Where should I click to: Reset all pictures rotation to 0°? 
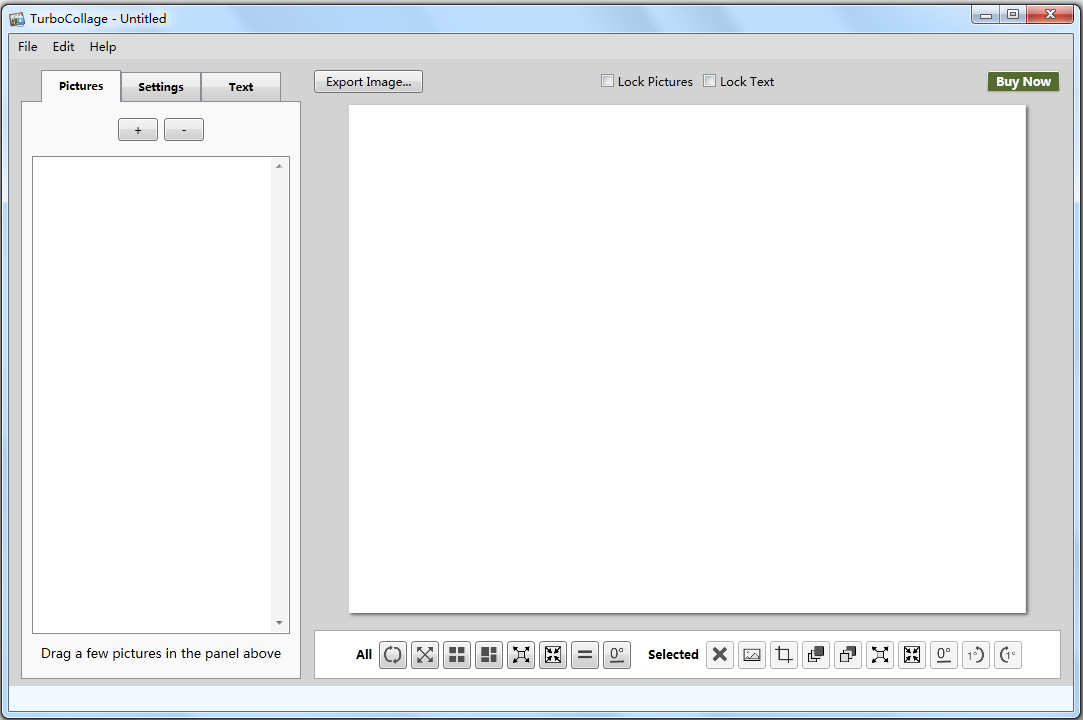pyautogui.click(x=617, y=655)
